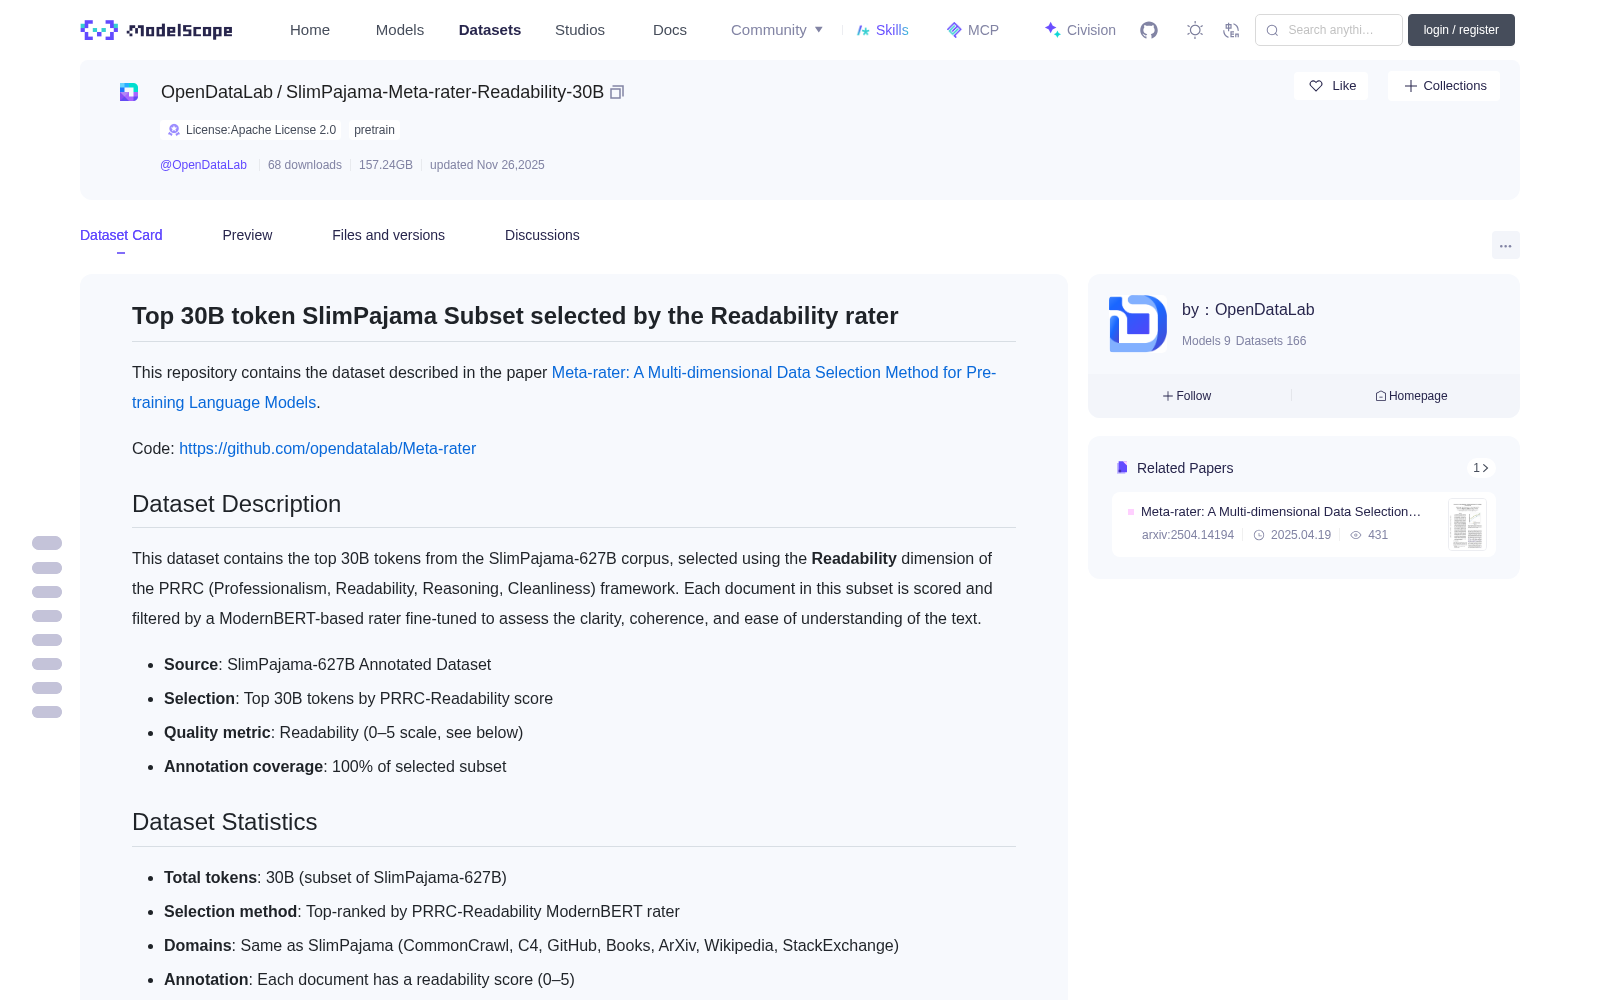Follow OpenDataLab
Image resolution: width=1600 pixels, height=1000 pixels.
pyautogui.click(x=1187, y=396)
